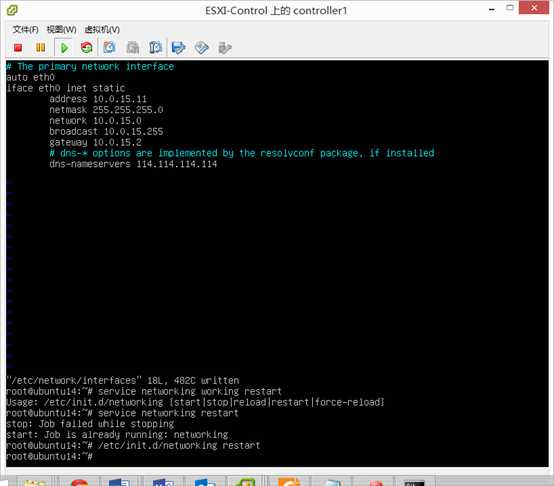
Task: Click the CD/DVD drive connection icon
Action: [202, 48]
